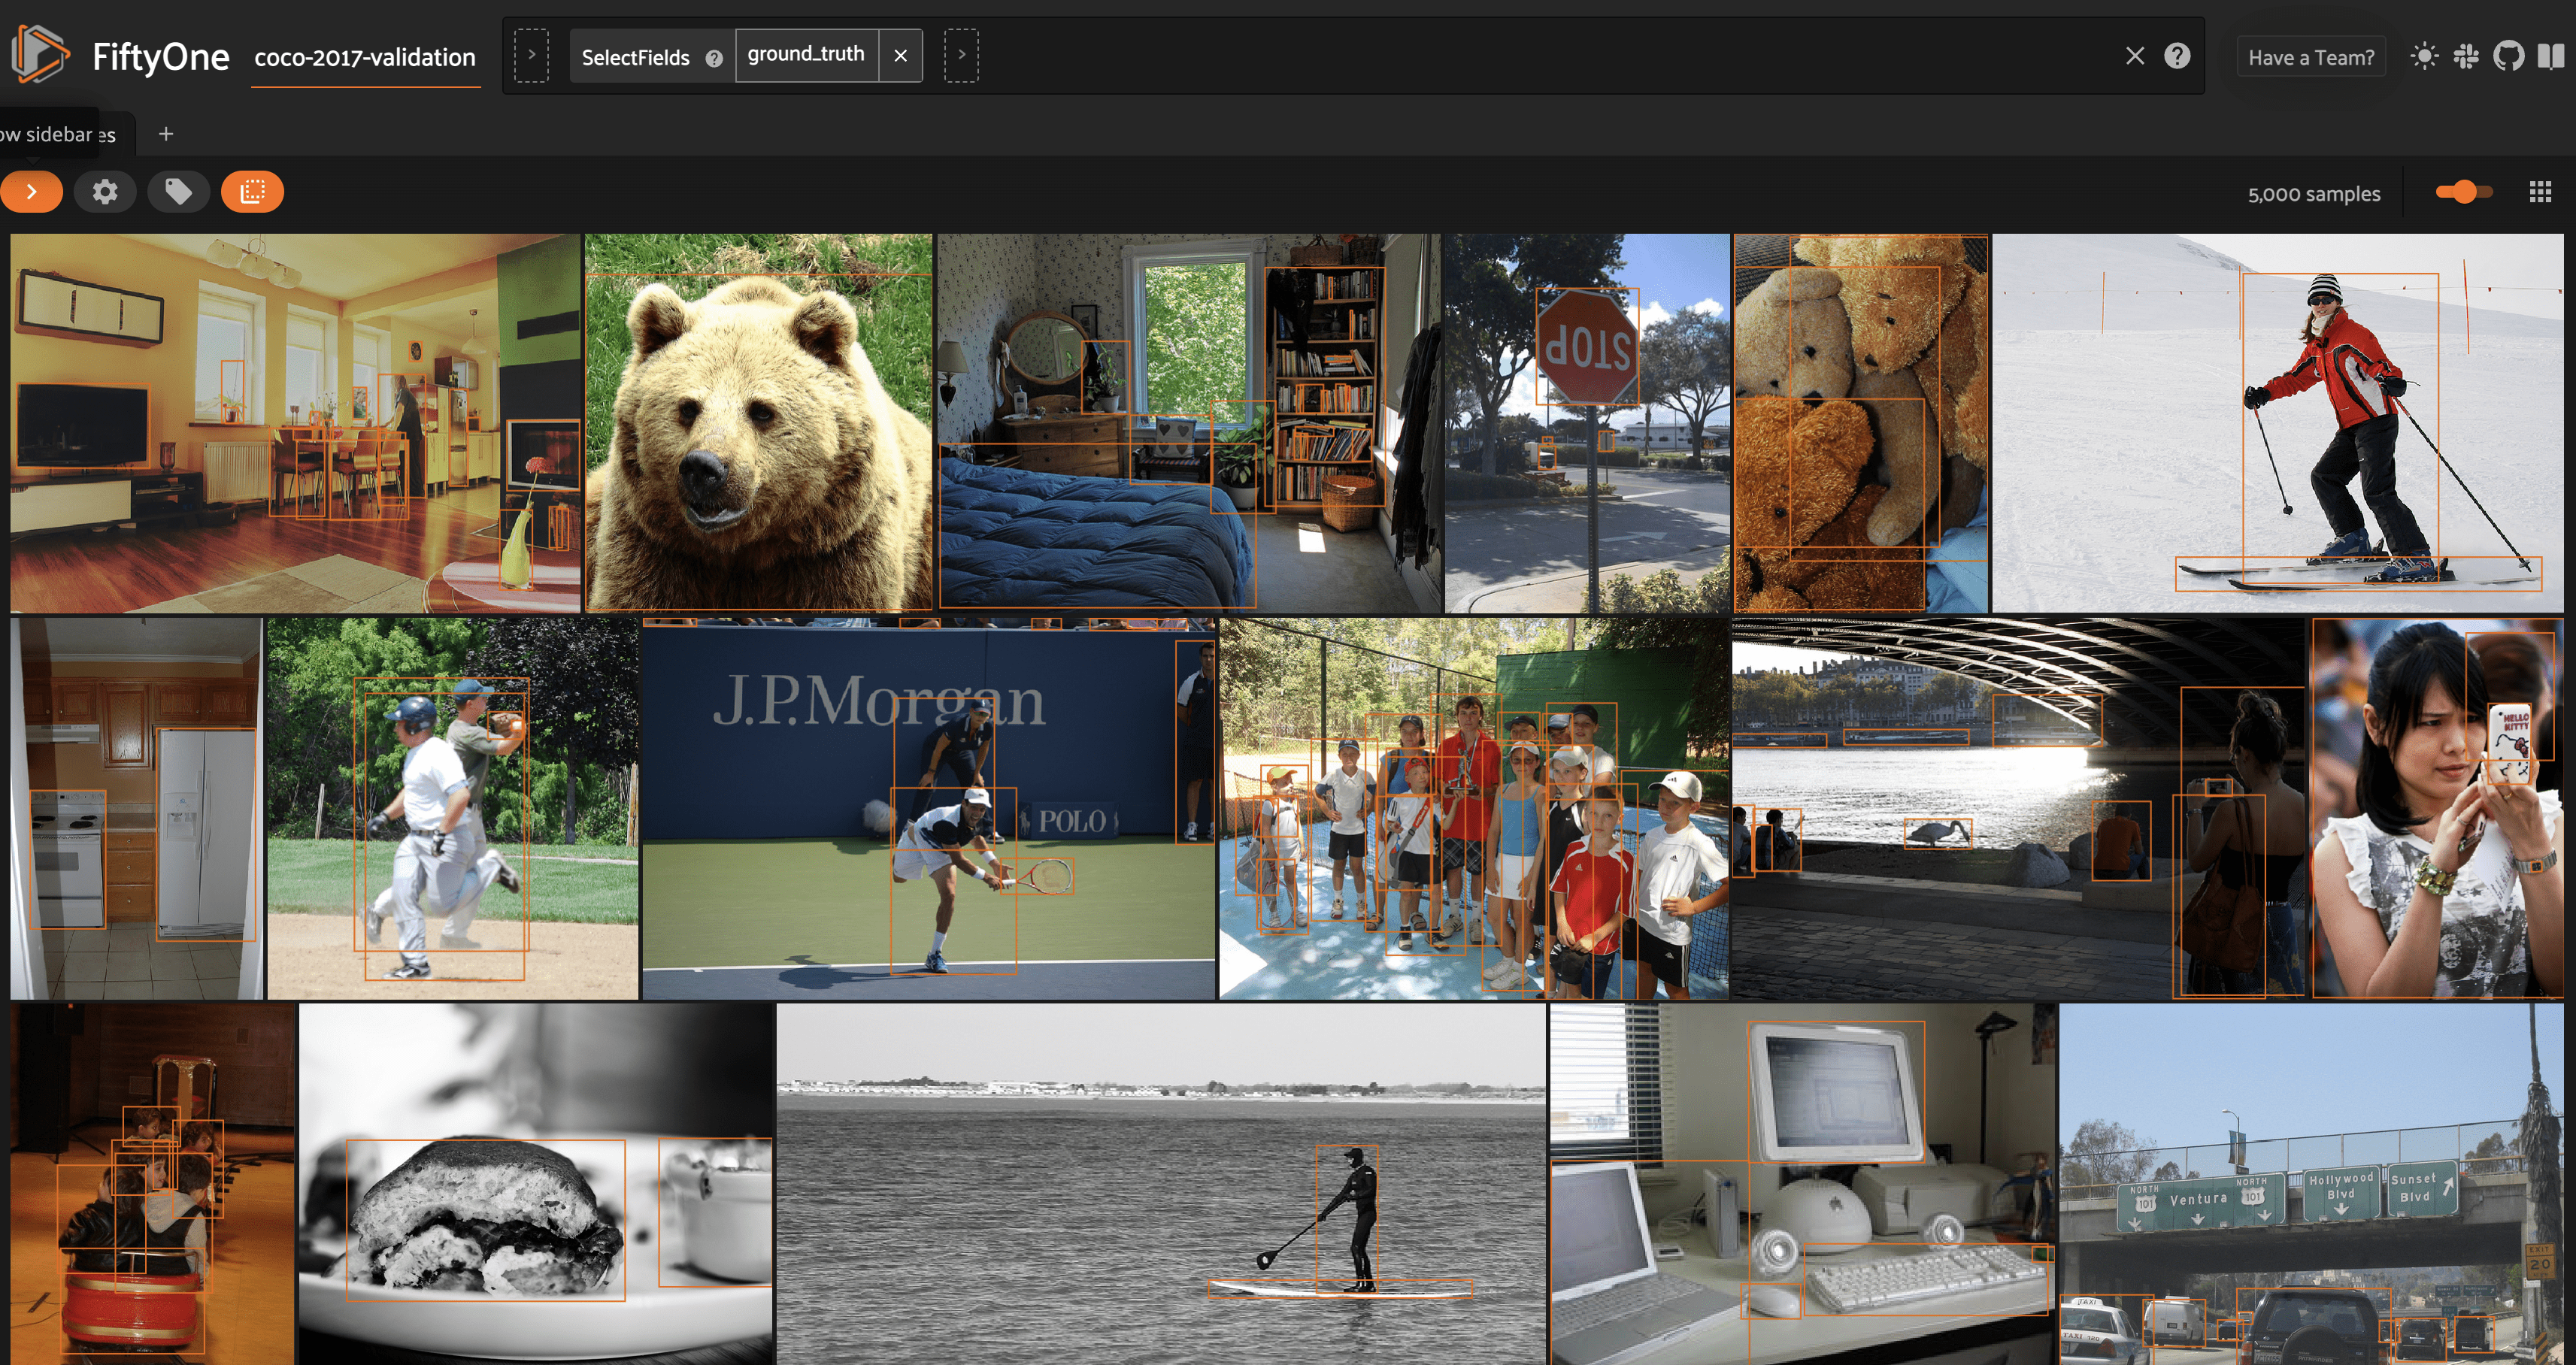Click the SelectFields stage help icon
The image size is (2576, 1365).
click(x=714, y=58)
